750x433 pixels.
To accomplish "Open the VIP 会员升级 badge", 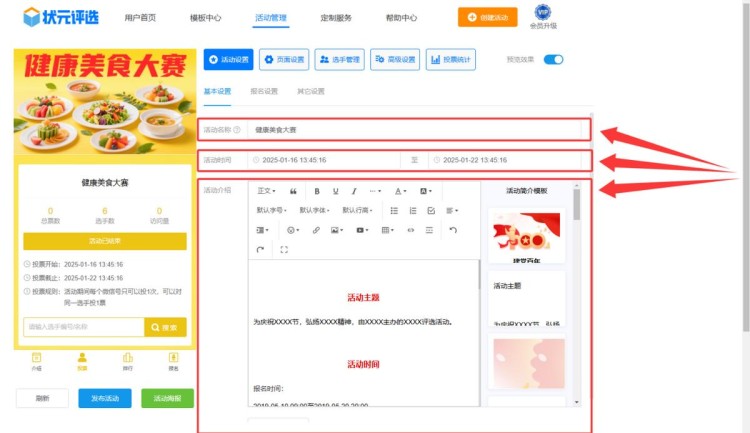I will click(x=543, y=17).
